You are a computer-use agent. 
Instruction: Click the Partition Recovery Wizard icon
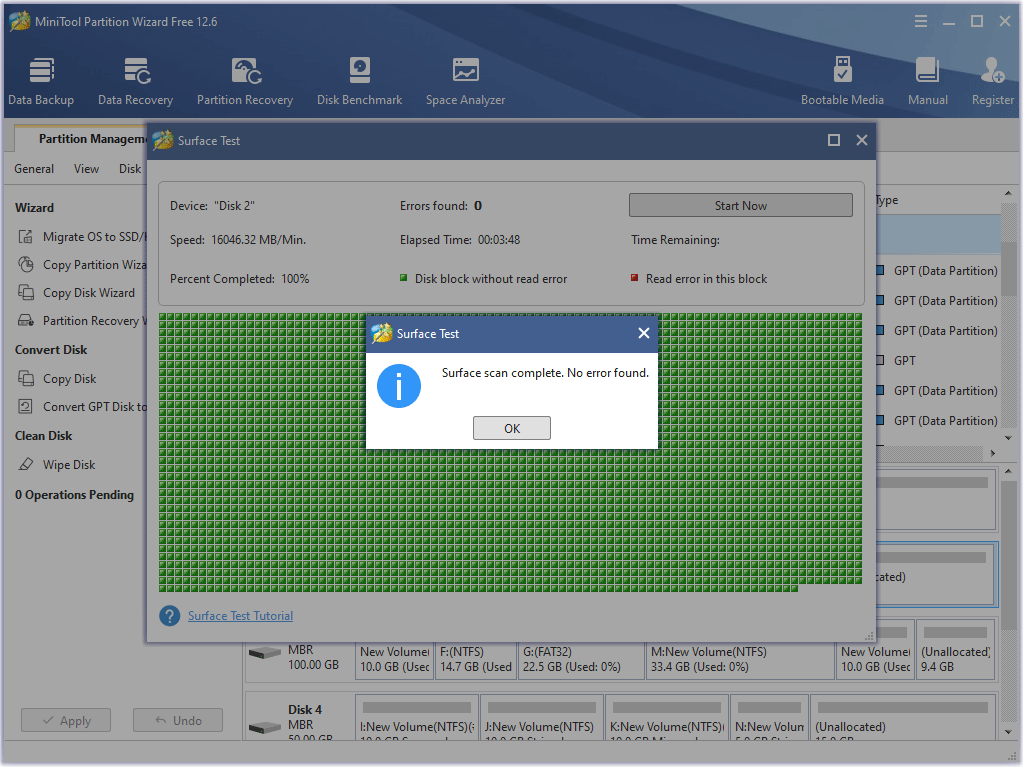[x=25, y=321]
